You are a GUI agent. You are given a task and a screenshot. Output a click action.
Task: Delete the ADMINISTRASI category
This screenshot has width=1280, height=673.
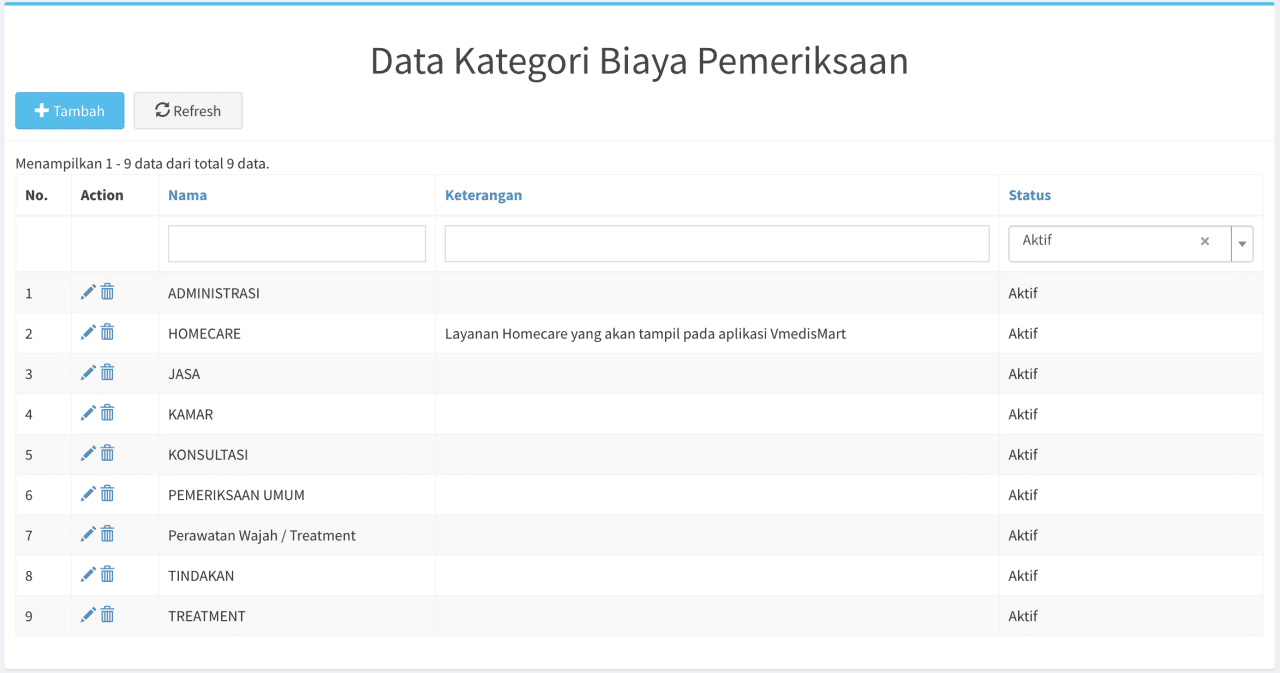coord(107,292)
